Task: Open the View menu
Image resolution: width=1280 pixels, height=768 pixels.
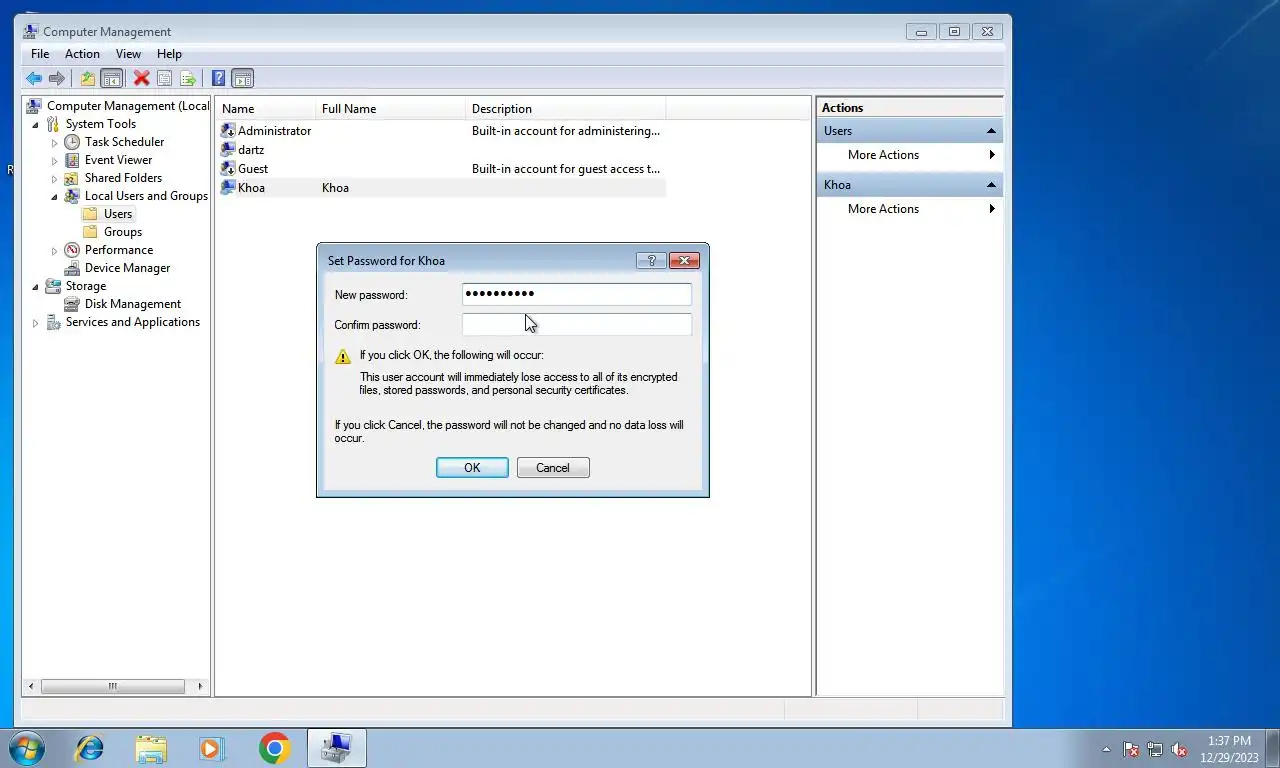Action: click(128, 54)
